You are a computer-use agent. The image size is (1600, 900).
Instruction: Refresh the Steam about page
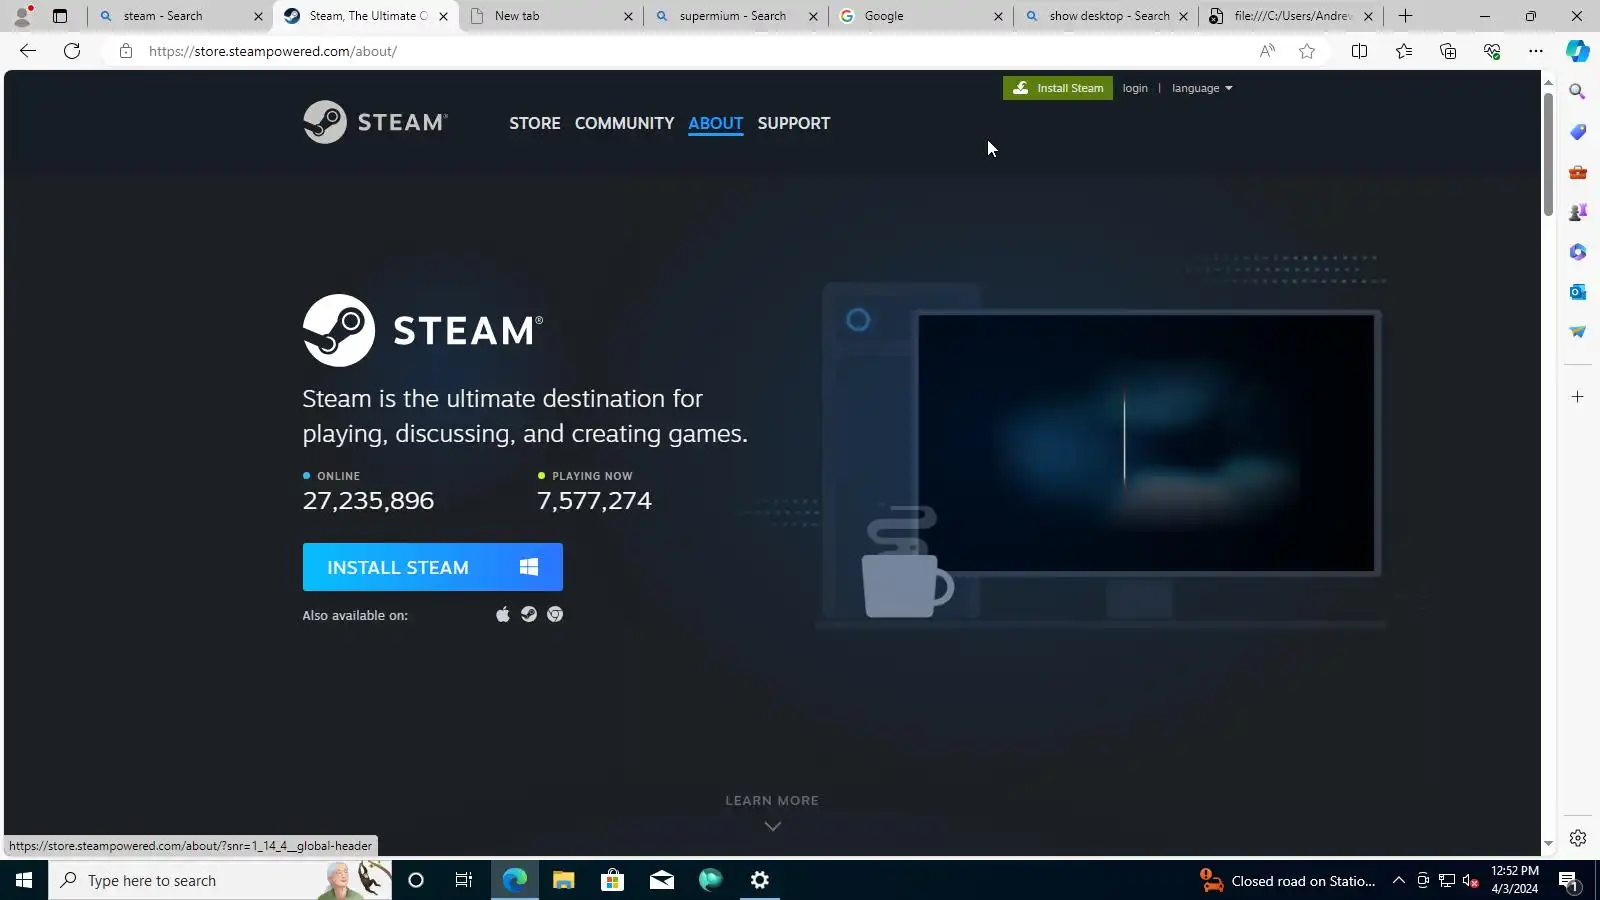pyautogui.click(x=72, y=51)
